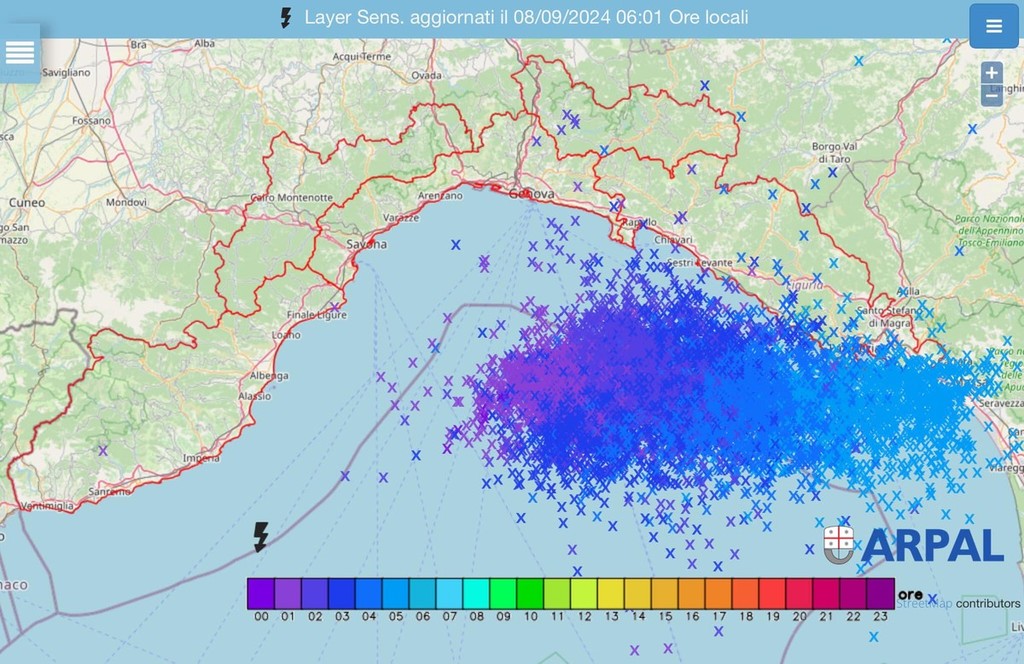Screen dimensions: 1024x664
Task: Click the Liguria crest shield icon
Action: pos(838,543)
